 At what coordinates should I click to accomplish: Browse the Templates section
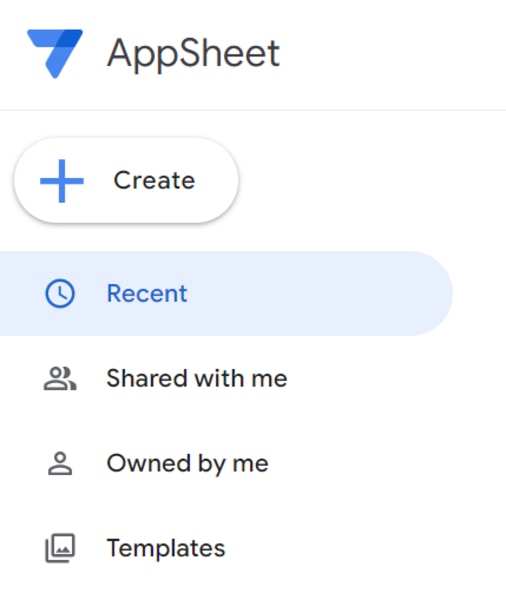tap(226, 548)
